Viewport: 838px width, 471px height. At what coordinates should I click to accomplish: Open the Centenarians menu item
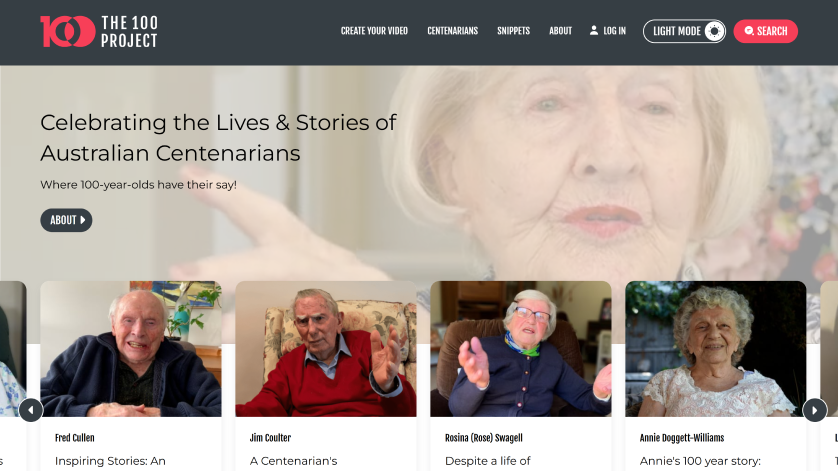click(x=453, y=31)
